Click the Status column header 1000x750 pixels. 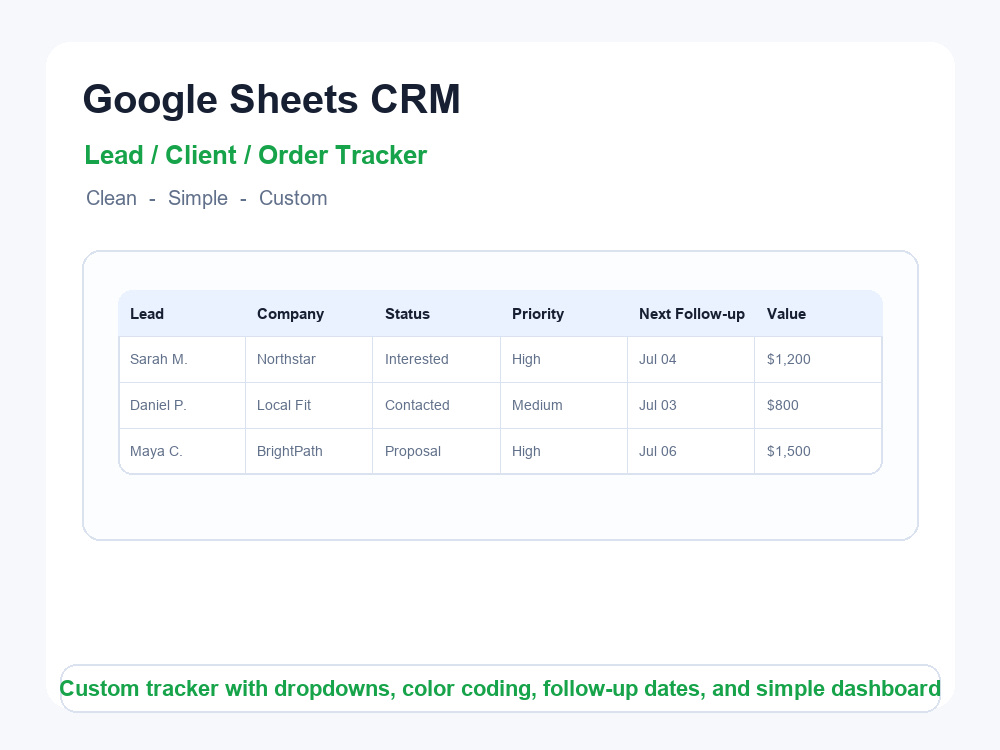437,314
